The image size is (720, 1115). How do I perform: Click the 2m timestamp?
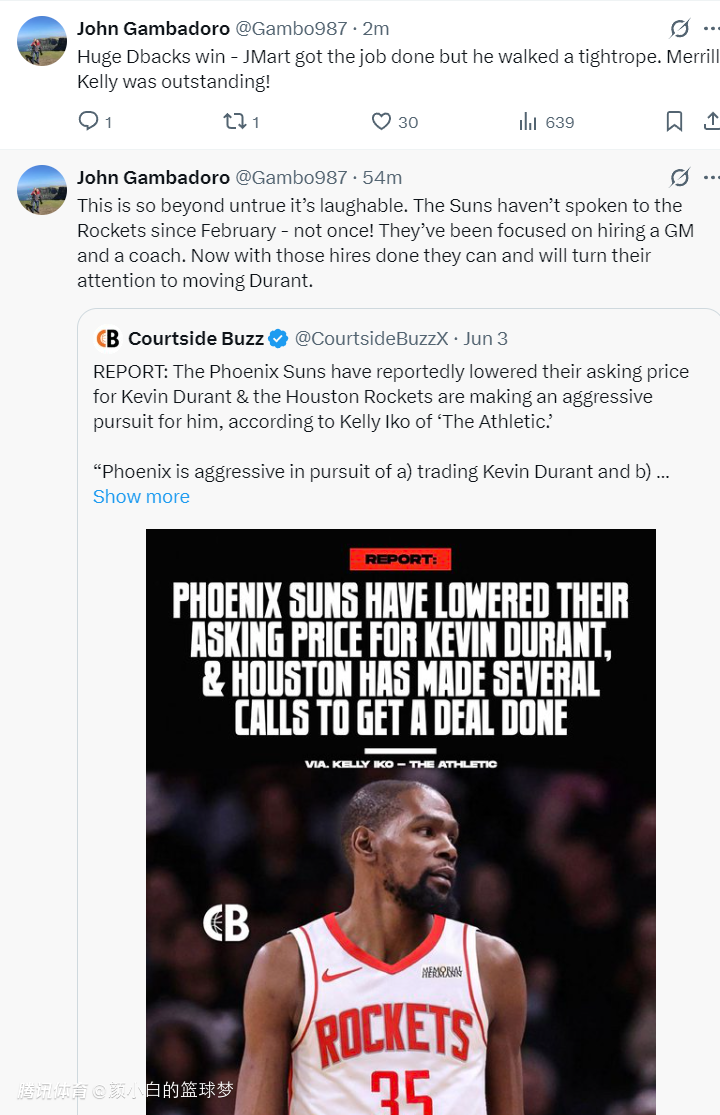tap(376, 28)
